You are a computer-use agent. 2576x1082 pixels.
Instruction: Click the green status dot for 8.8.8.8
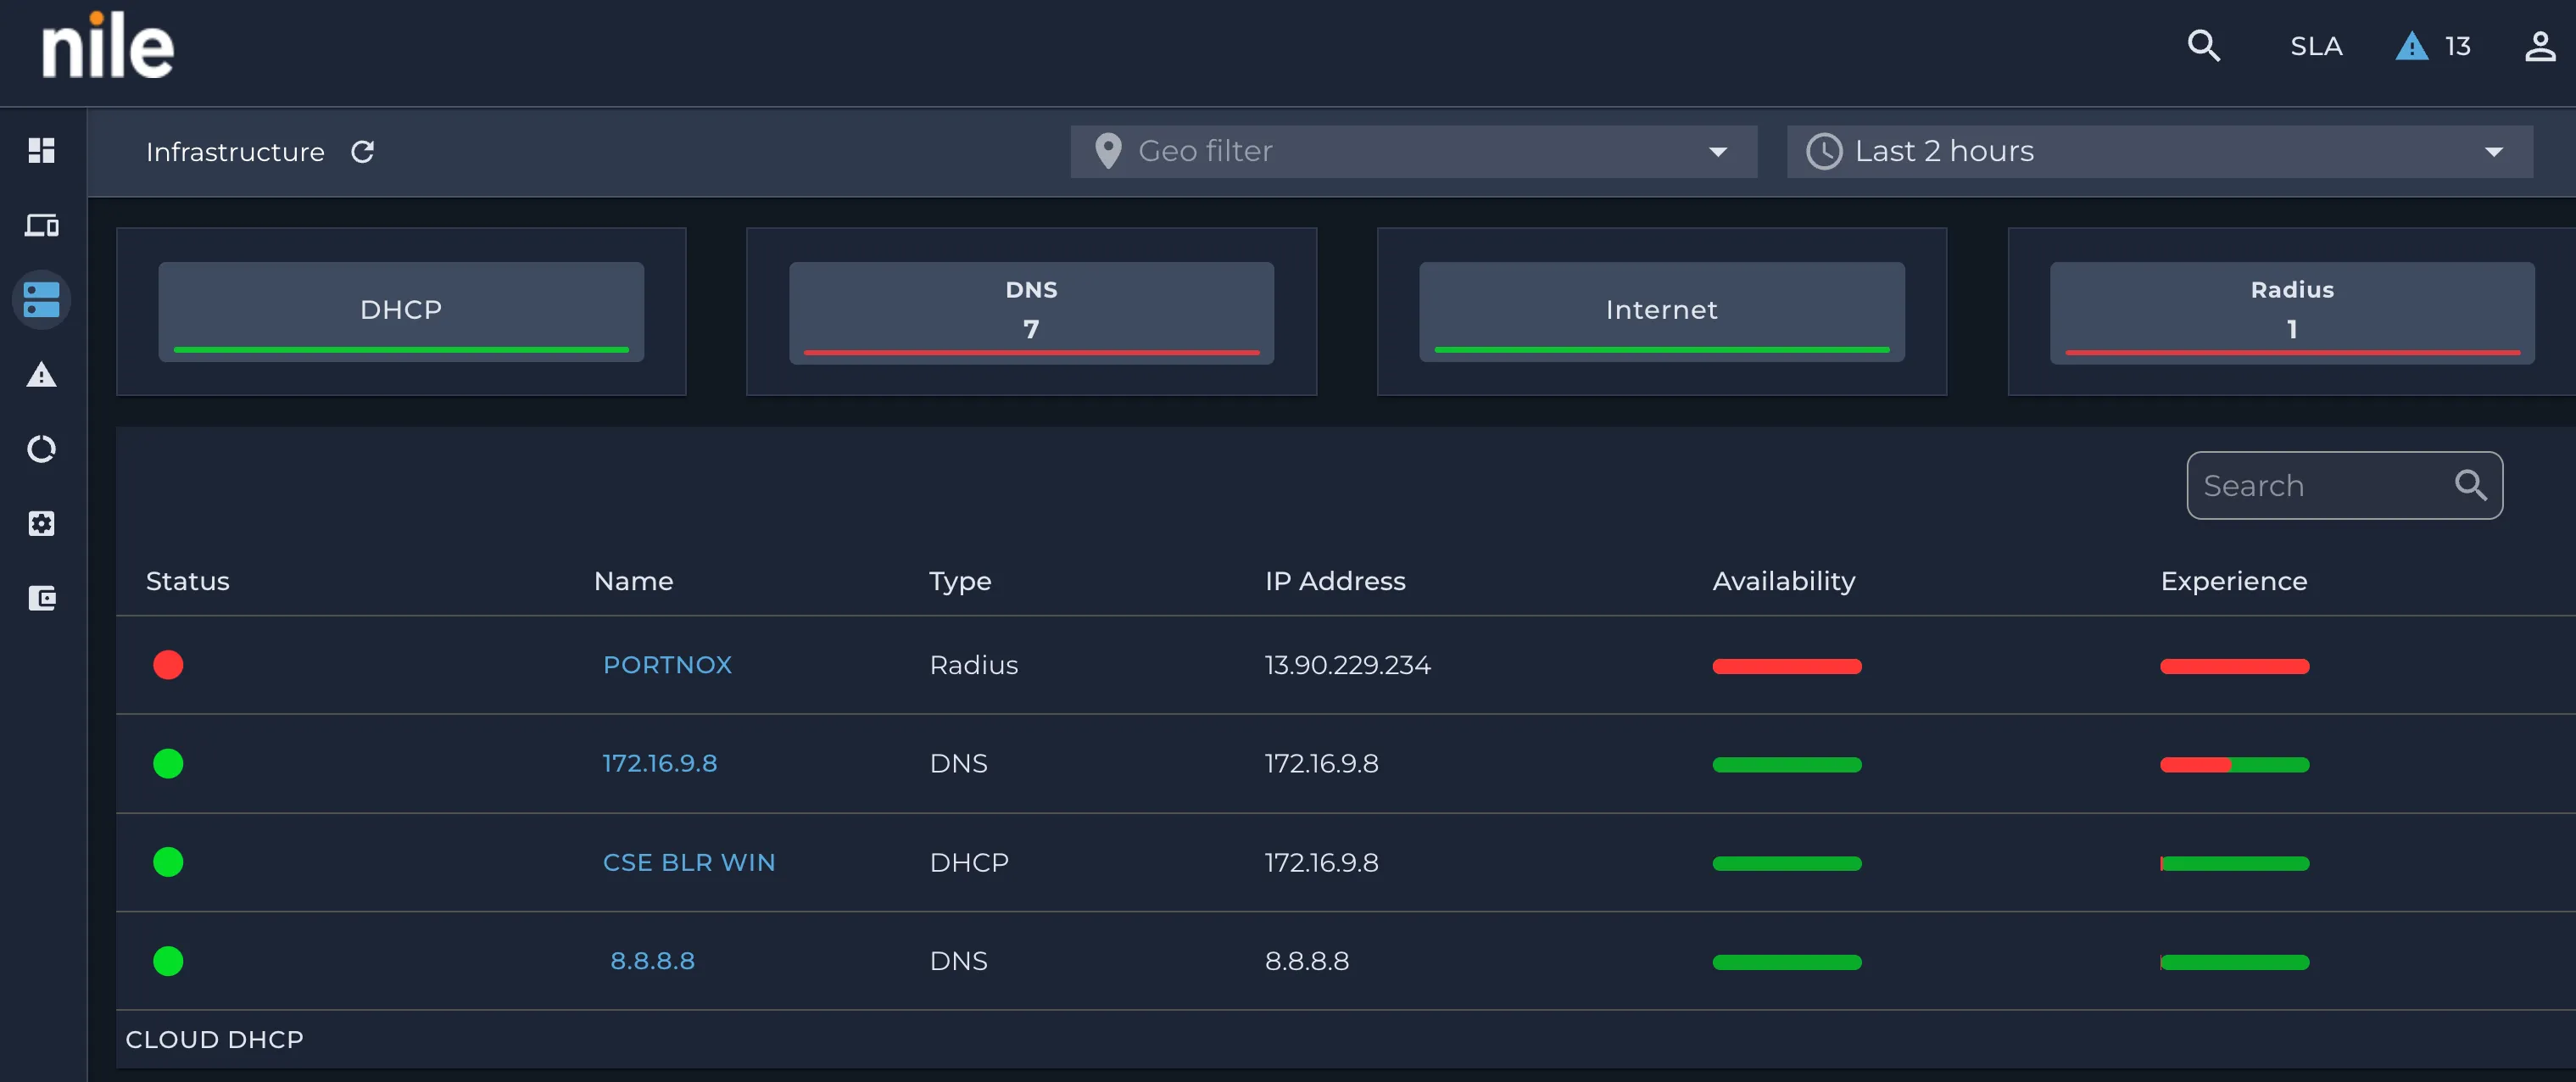[168, 961]
